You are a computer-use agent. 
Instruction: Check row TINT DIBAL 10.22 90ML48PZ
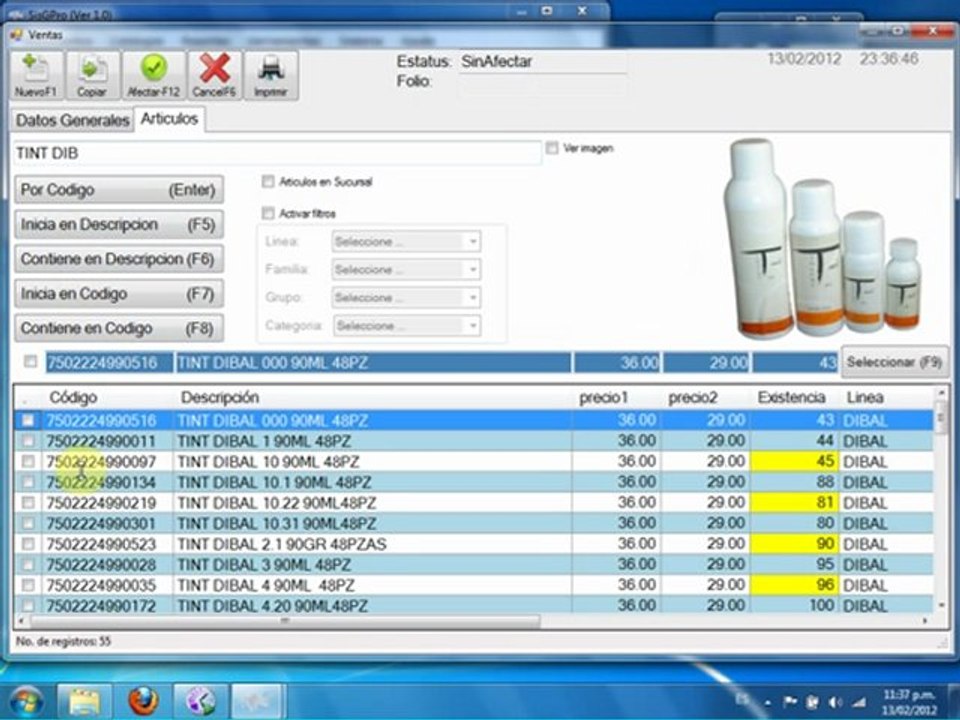point(28,503)
